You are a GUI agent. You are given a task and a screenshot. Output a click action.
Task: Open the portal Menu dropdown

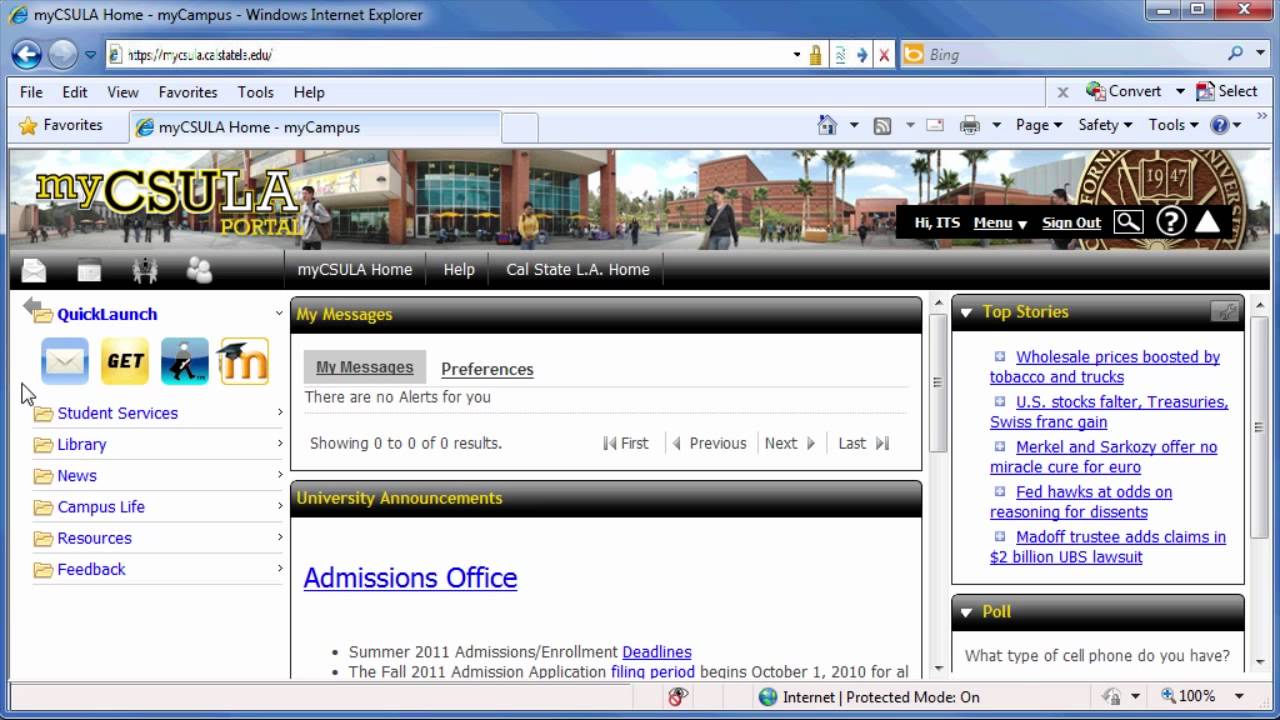[x=1000, y=223]
